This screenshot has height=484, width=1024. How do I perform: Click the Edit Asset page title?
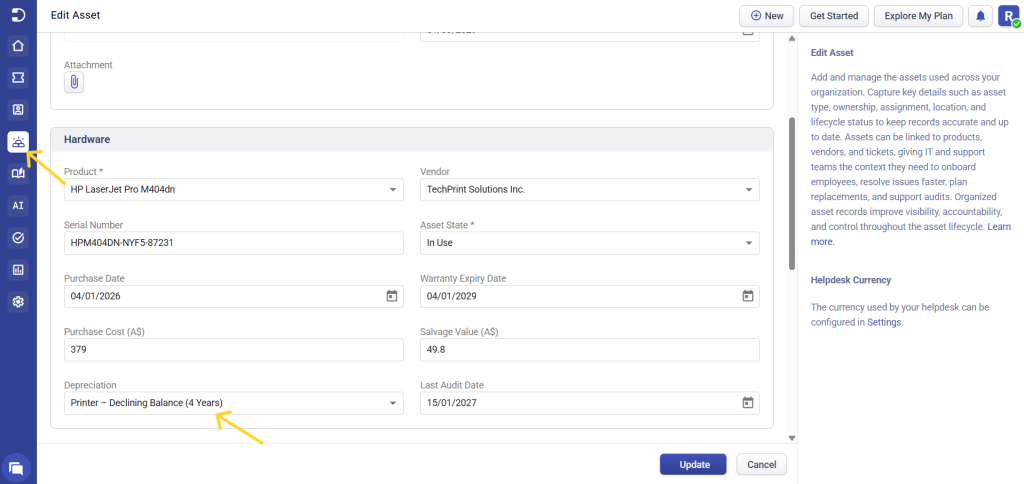76,14
